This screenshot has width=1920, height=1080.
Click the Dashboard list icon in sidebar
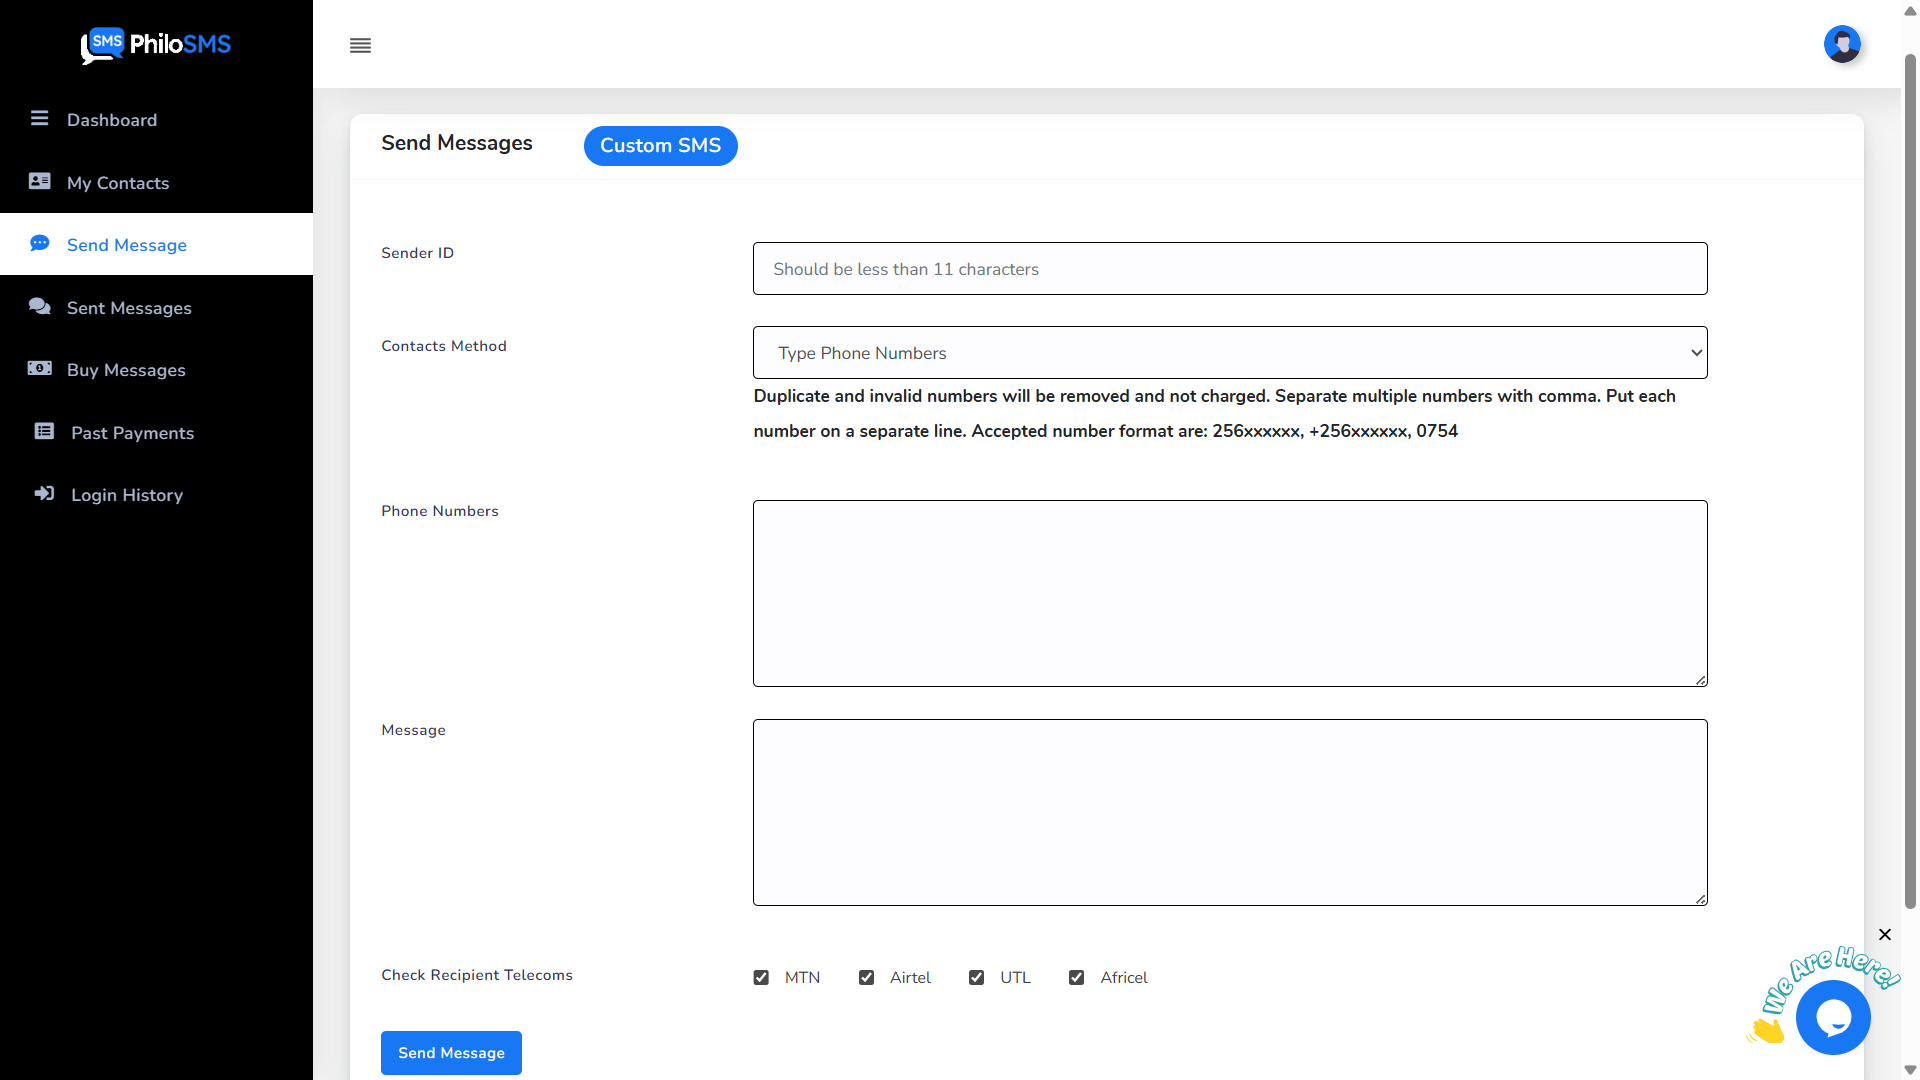[x=39, y=119]
